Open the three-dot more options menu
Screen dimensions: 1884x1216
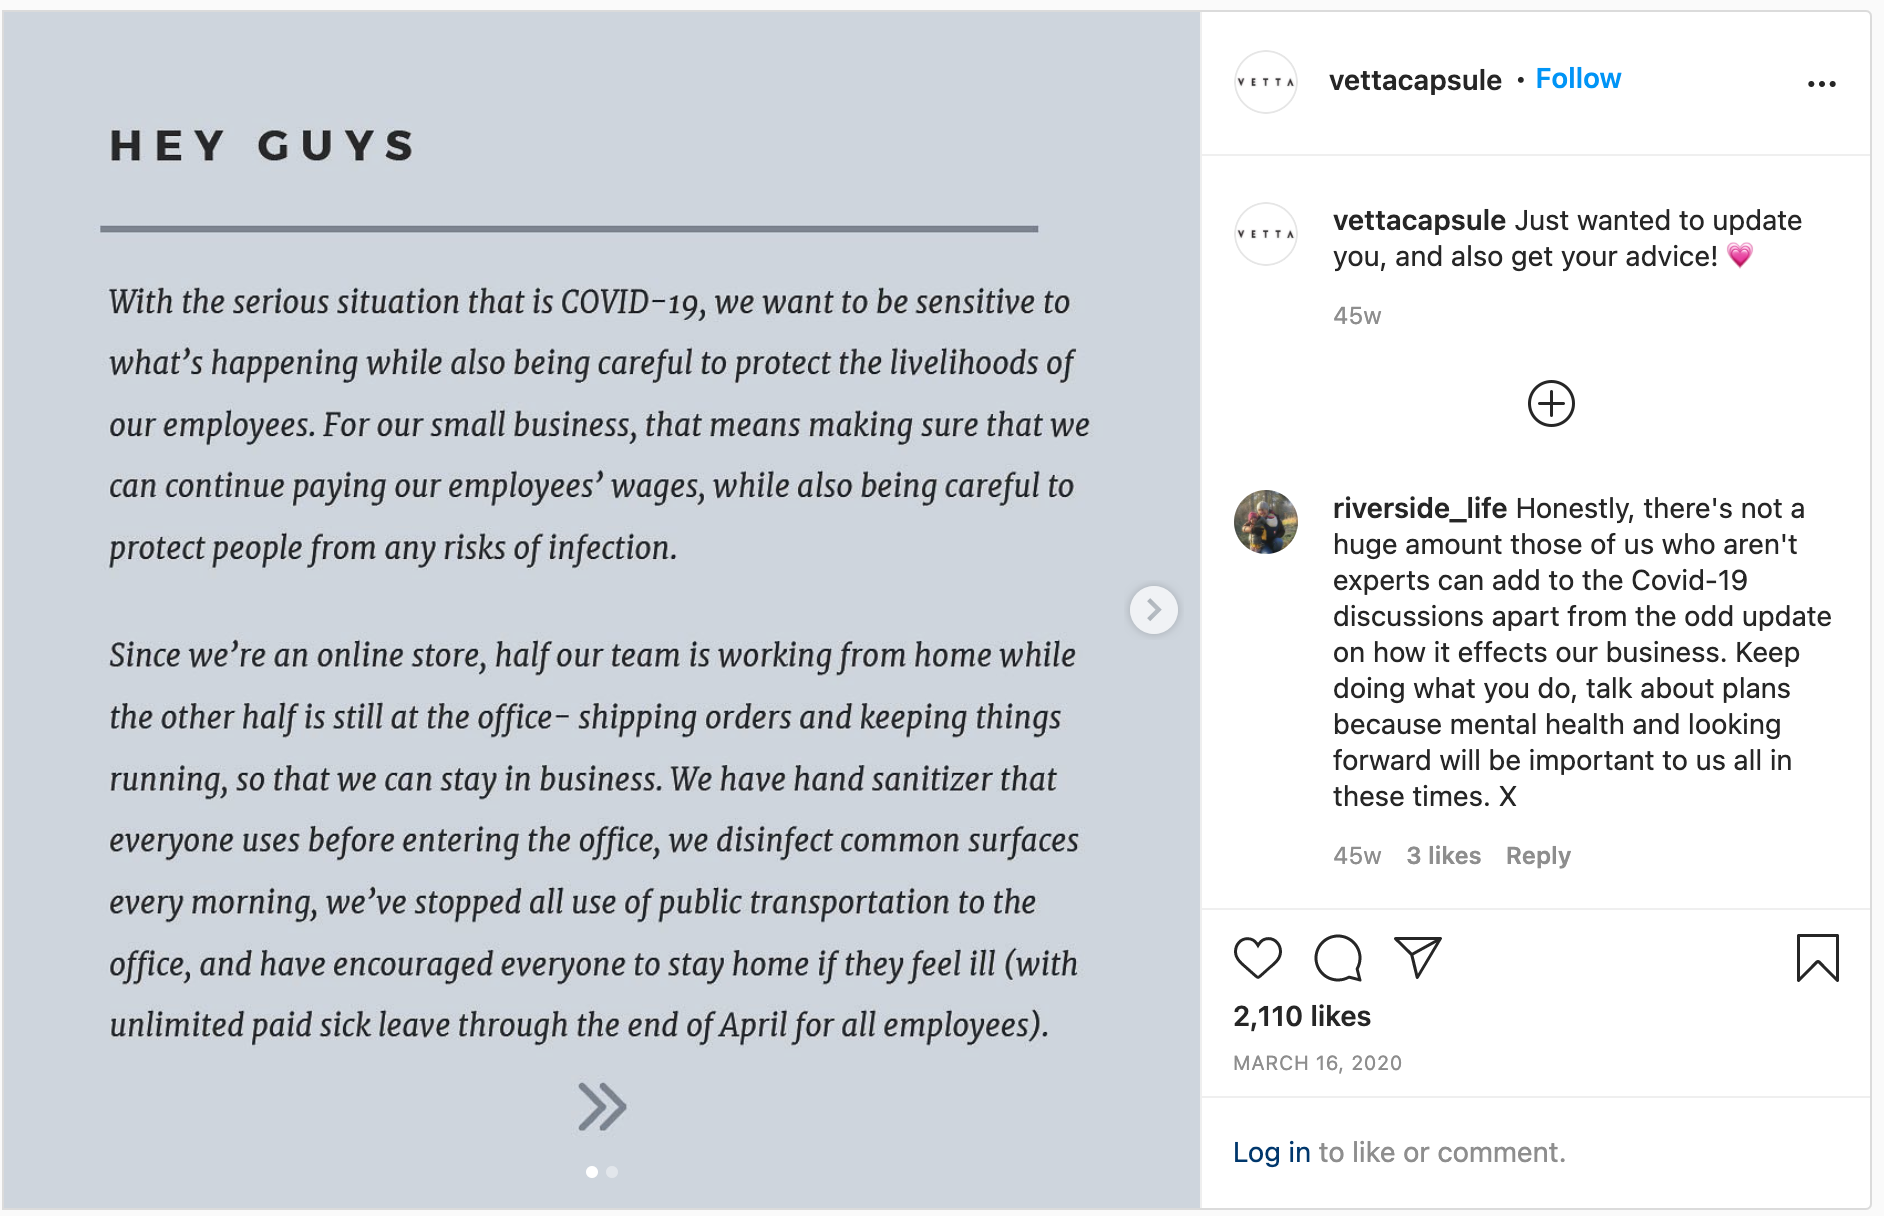point(1821,84)
